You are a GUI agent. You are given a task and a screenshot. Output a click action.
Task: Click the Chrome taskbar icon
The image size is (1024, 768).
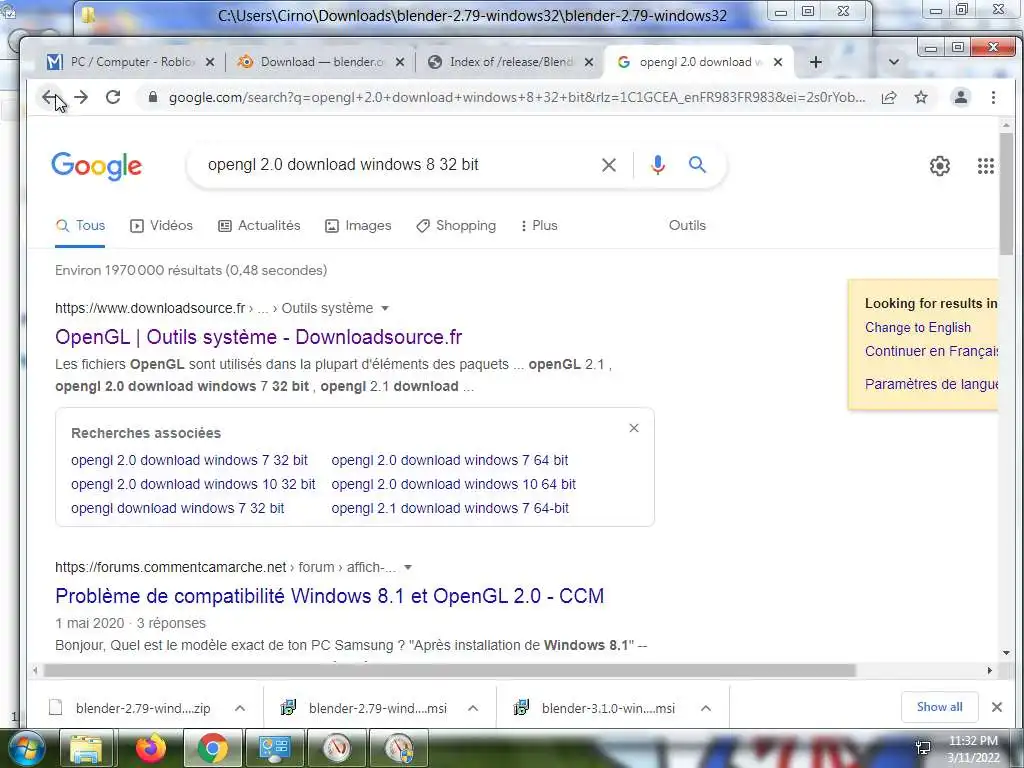(212, 748)
